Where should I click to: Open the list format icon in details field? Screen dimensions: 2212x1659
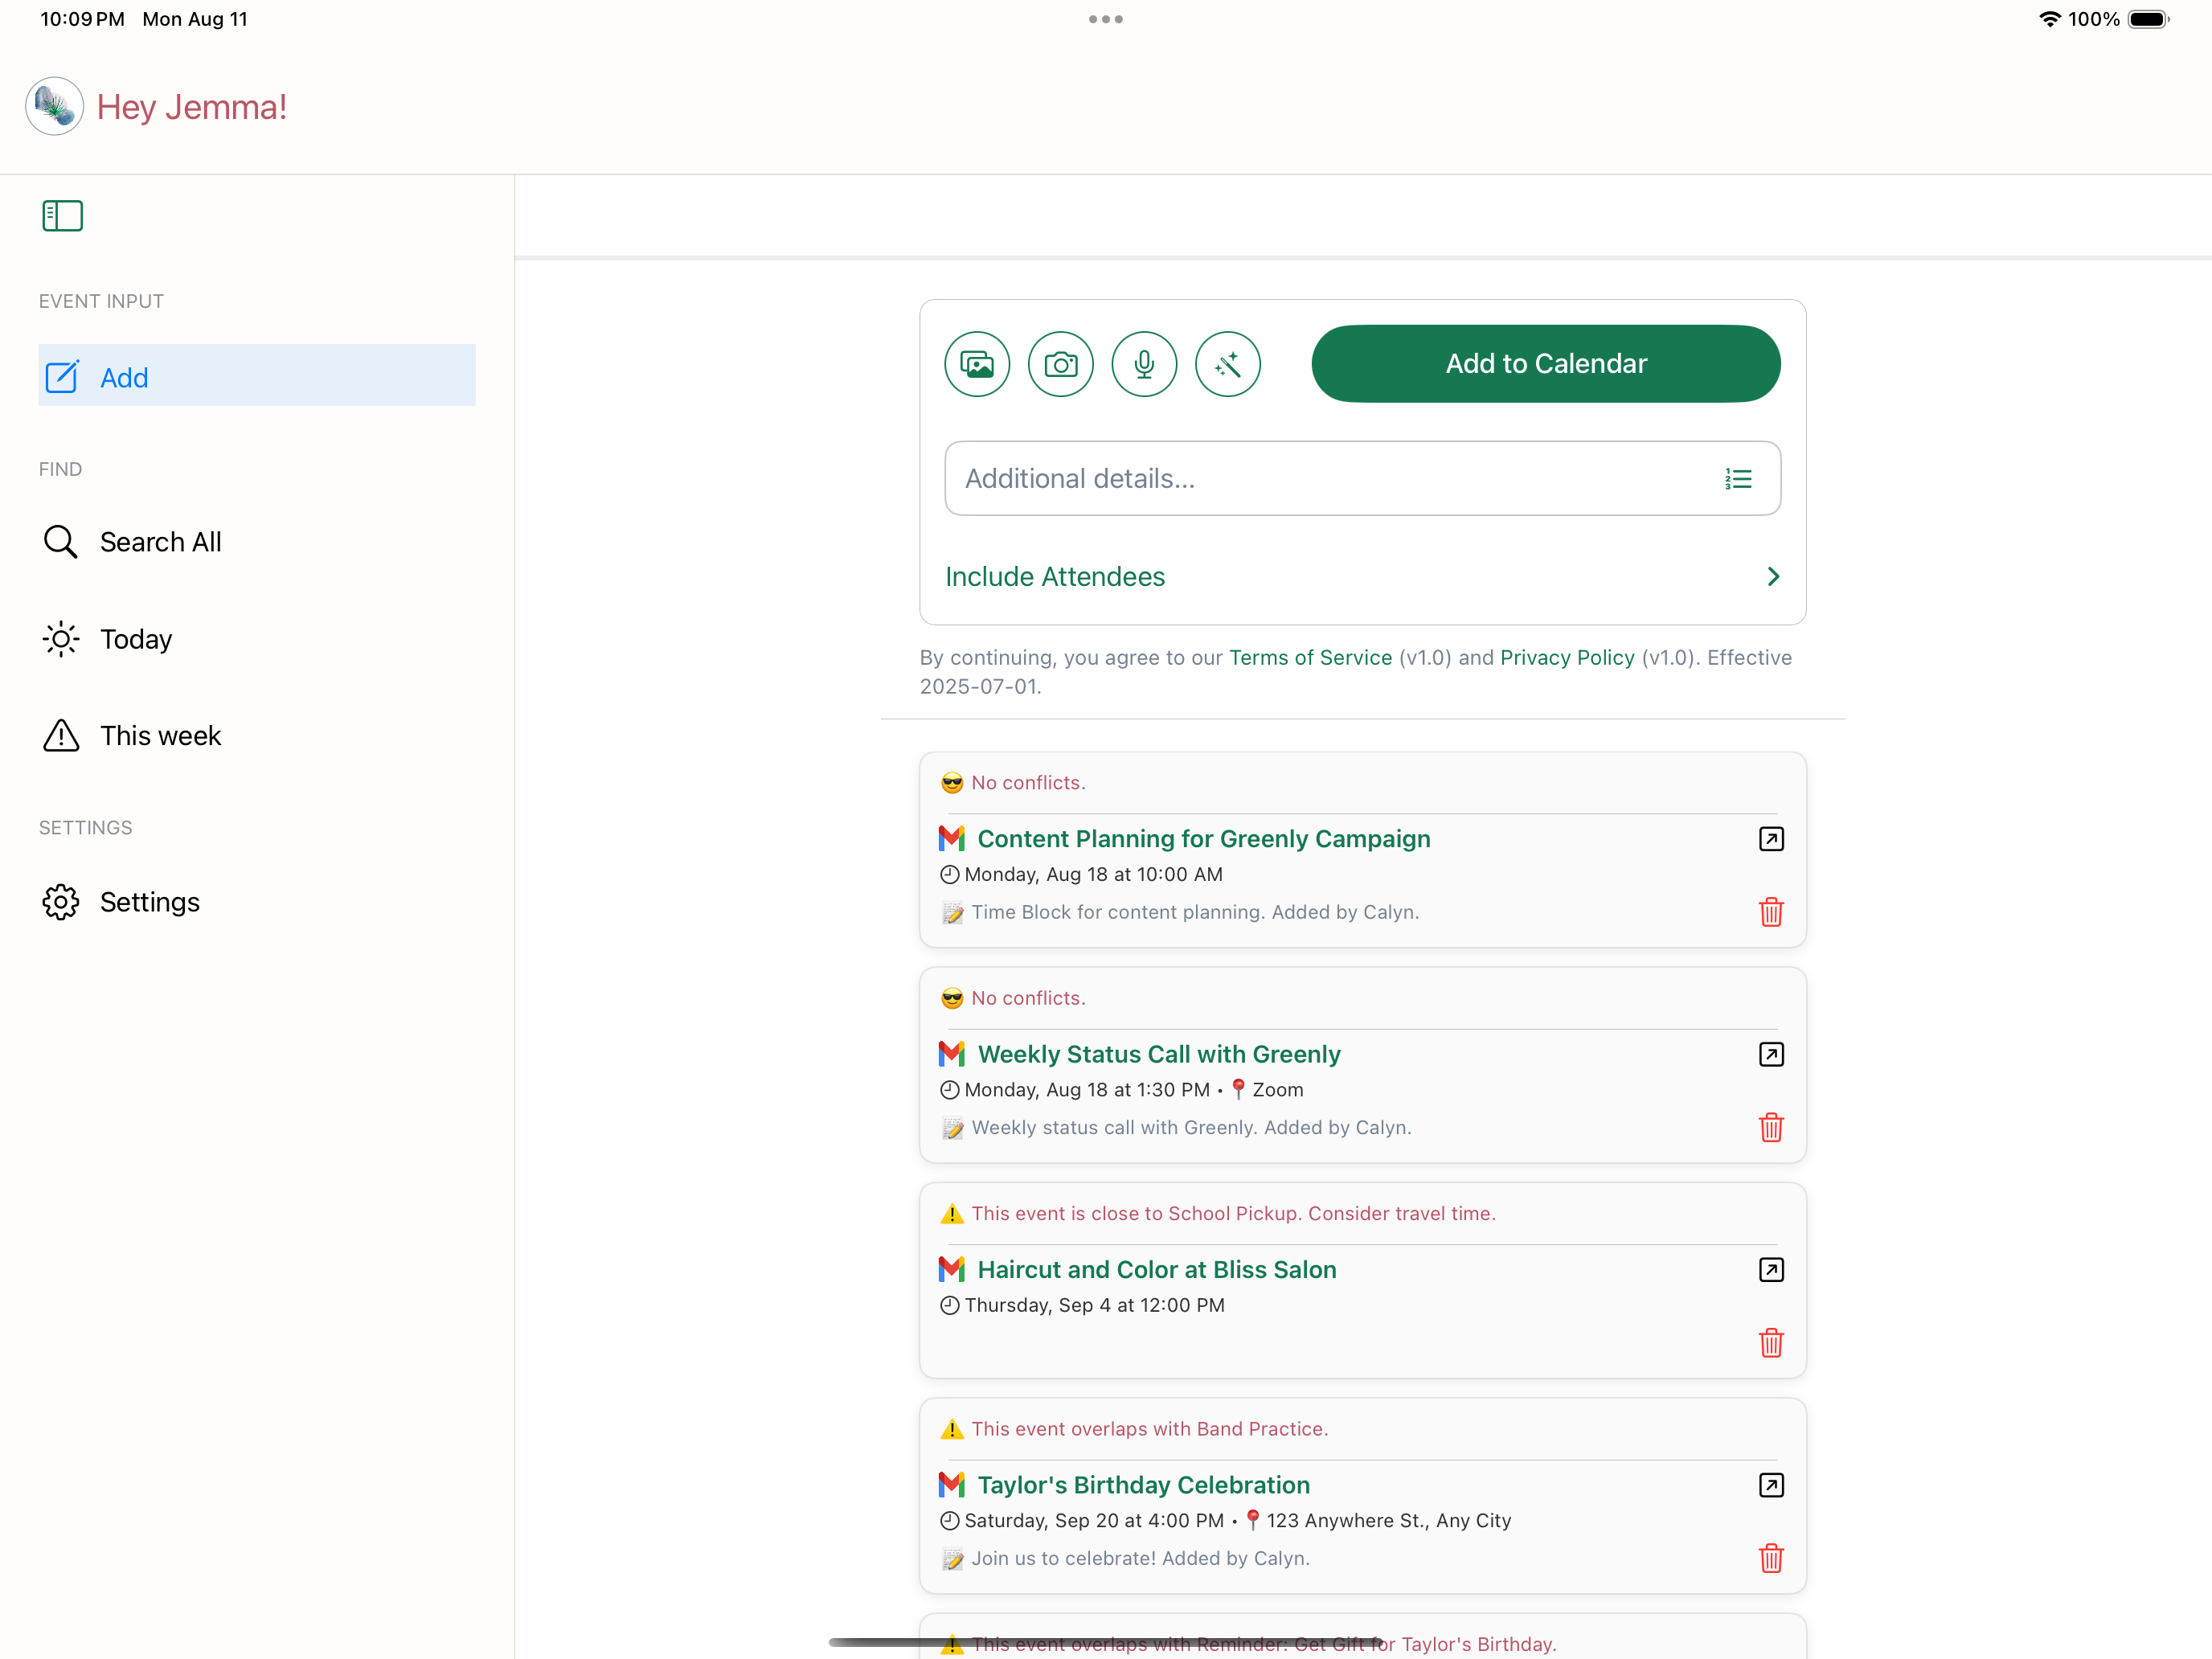point(1738,479)
